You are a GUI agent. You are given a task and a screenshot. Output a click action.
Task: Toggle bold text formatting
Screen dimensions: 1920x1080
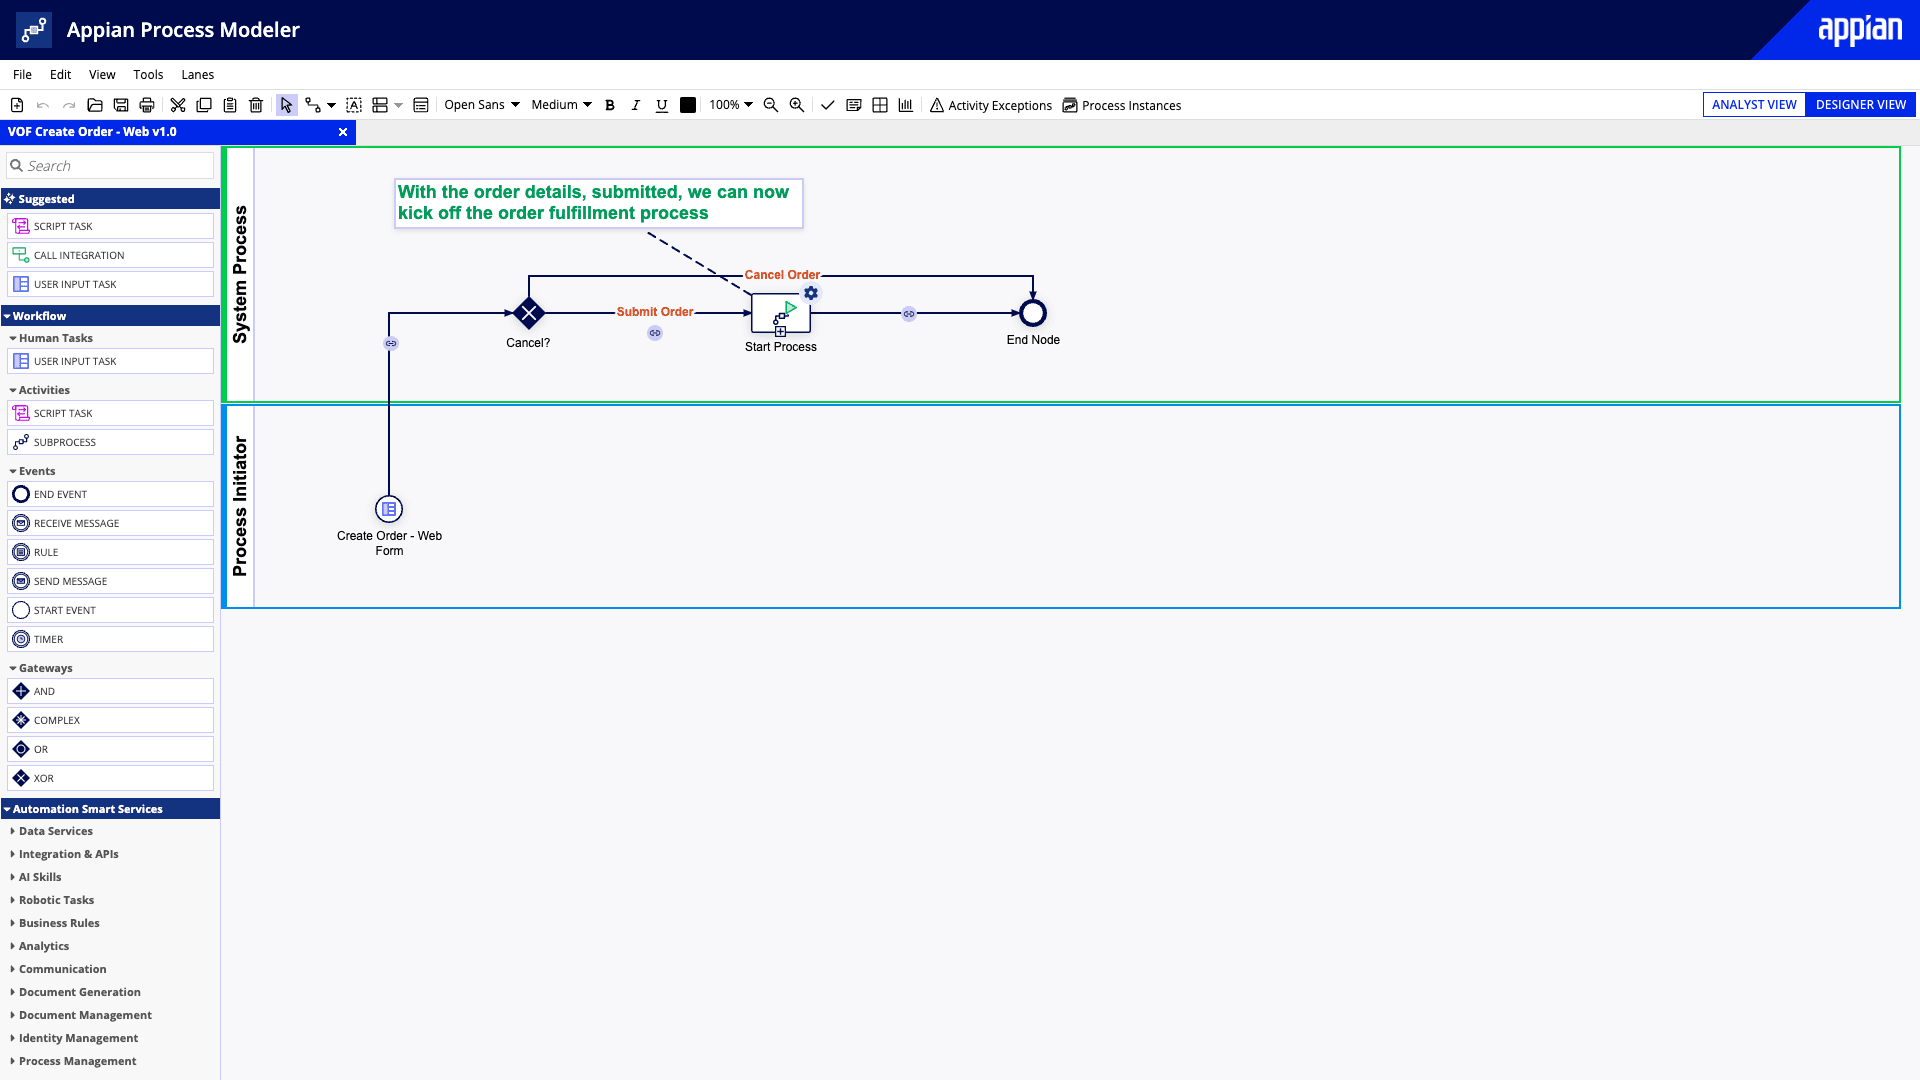point(610,105)
